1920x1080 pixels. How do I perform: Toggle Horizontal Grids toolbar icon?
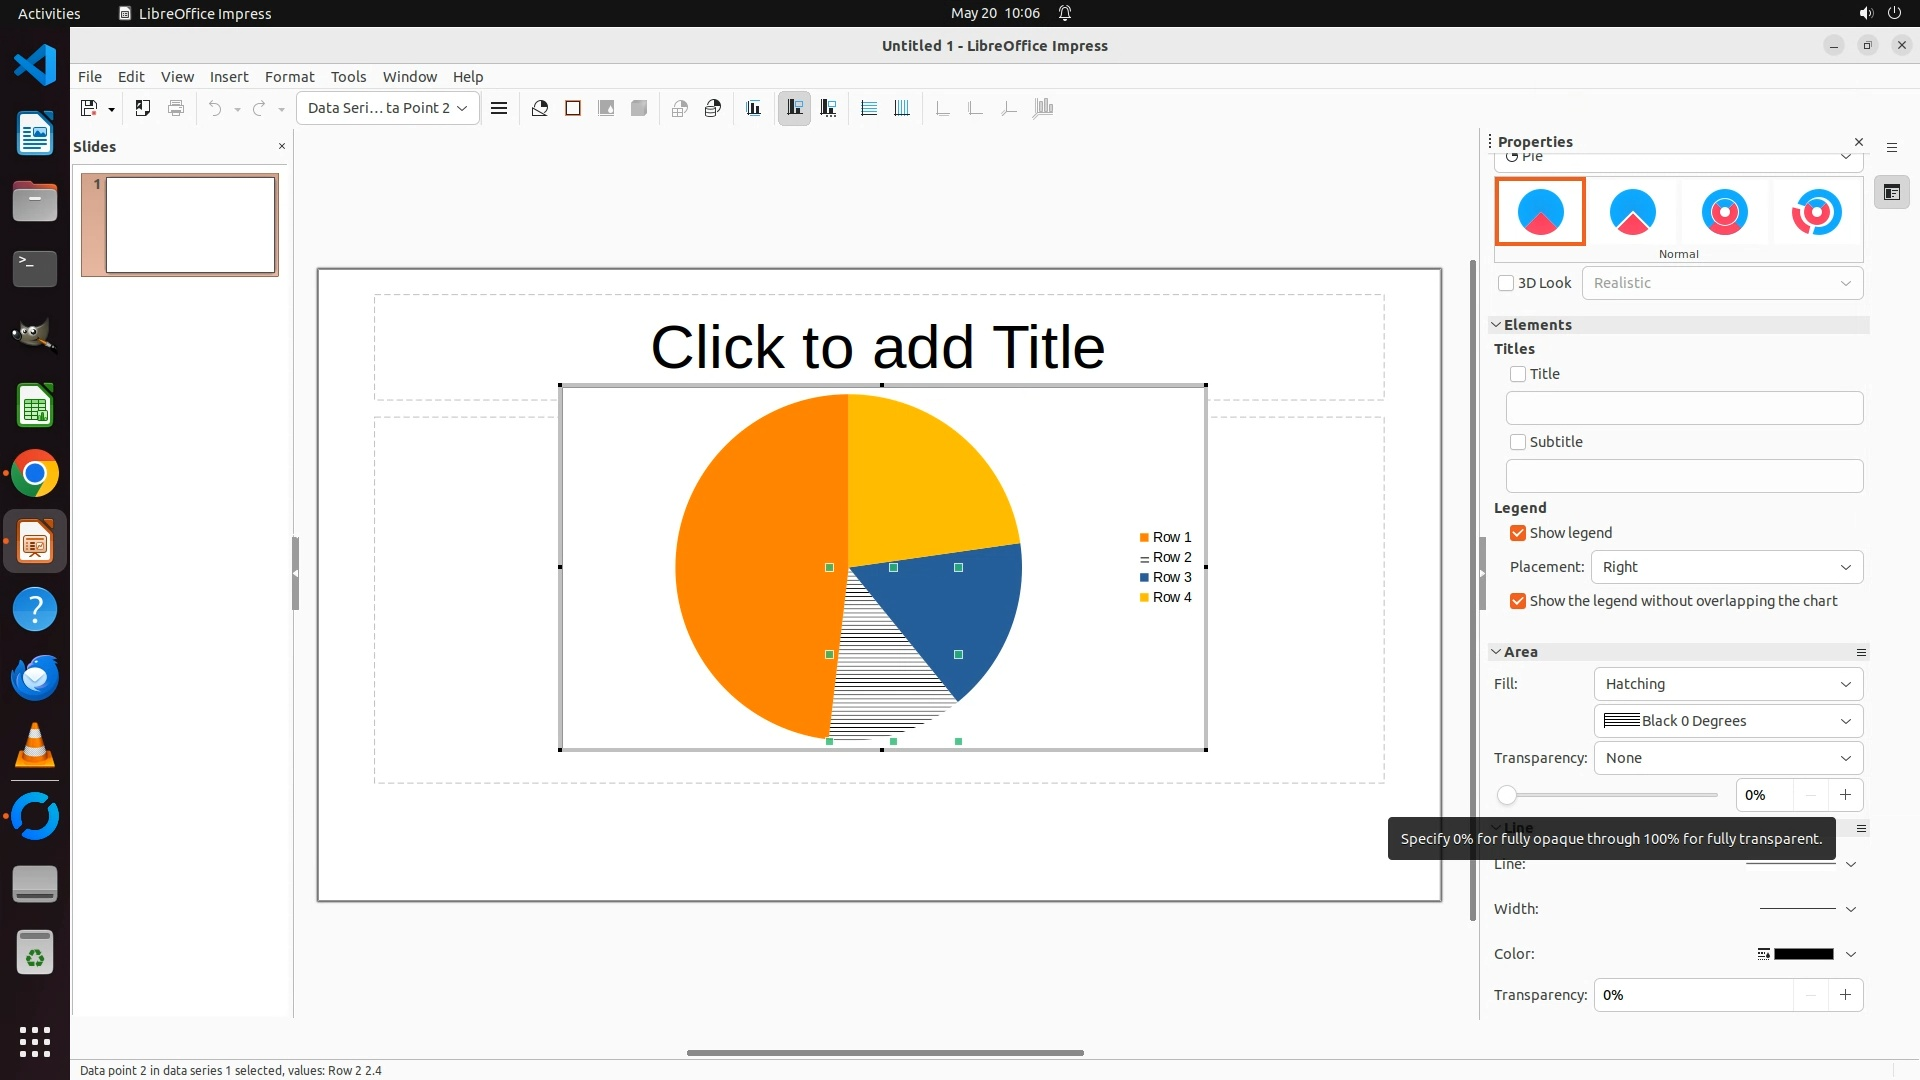point(869,108)
